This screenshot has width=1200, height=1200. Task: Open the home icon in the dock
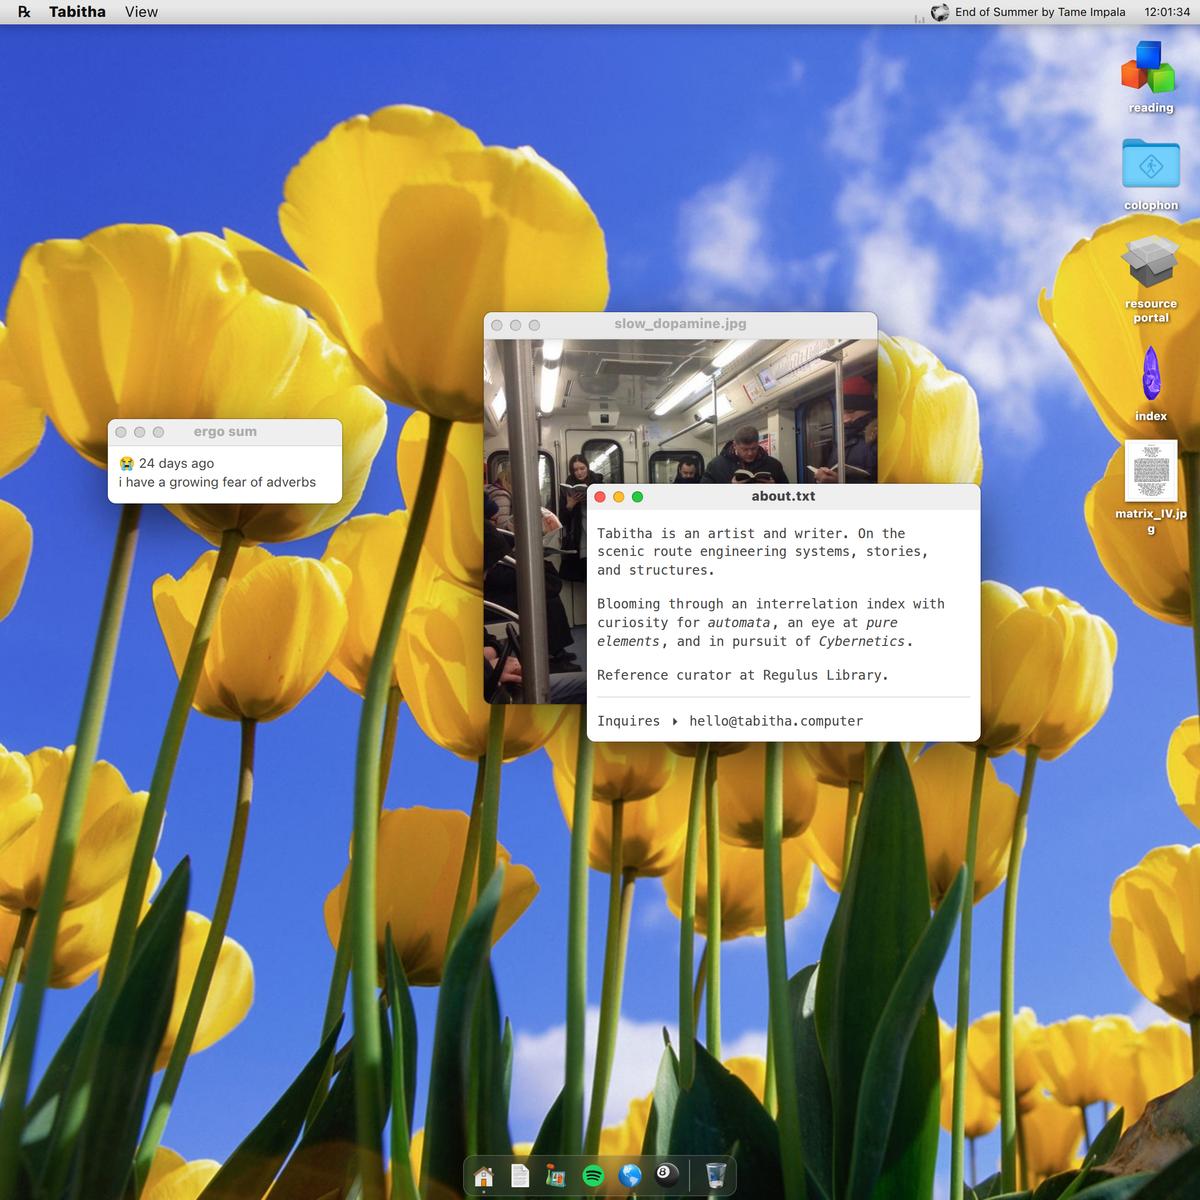point(484,1175)
